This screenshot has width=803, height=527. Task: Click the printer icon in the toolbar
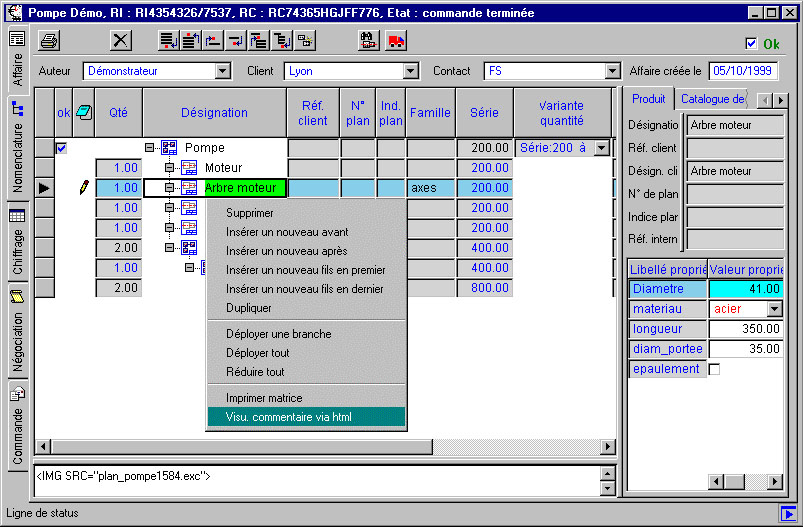50,40
